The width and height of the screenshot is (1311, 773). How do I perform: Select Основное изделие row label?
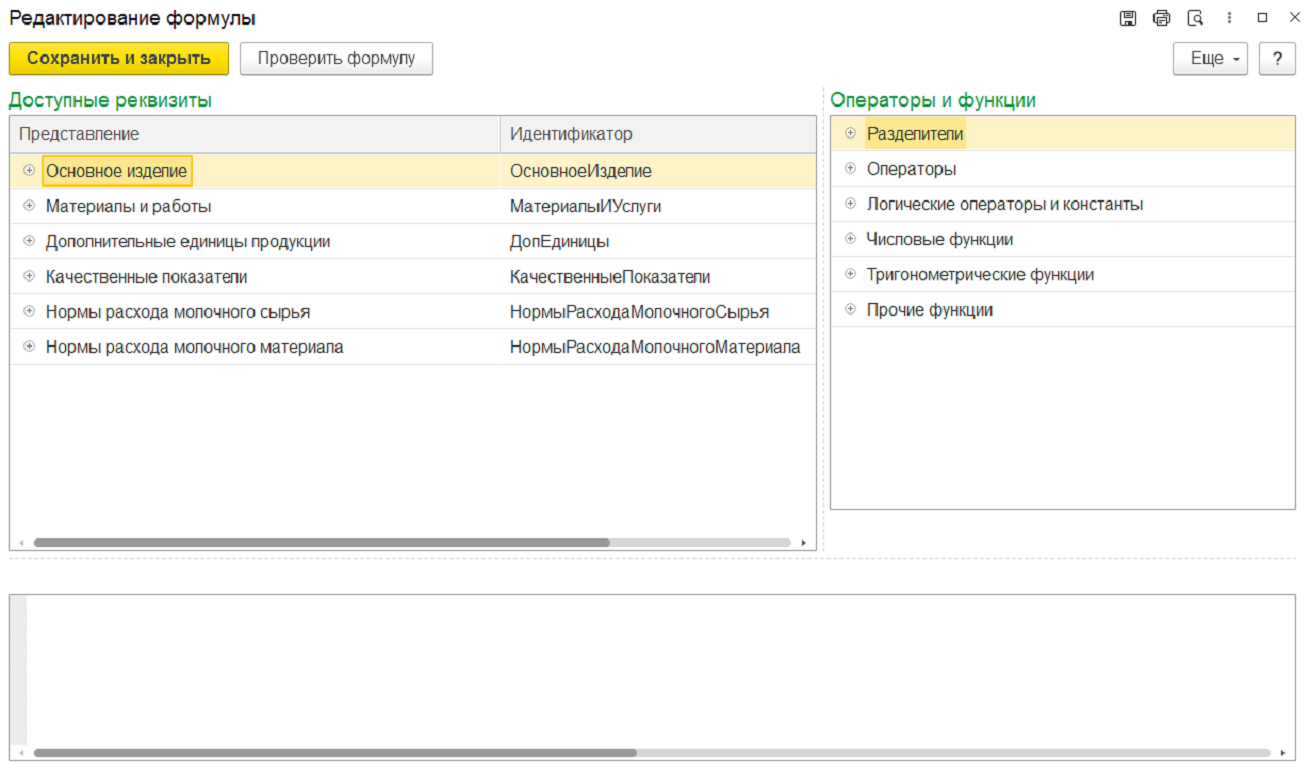coord(117,171)
